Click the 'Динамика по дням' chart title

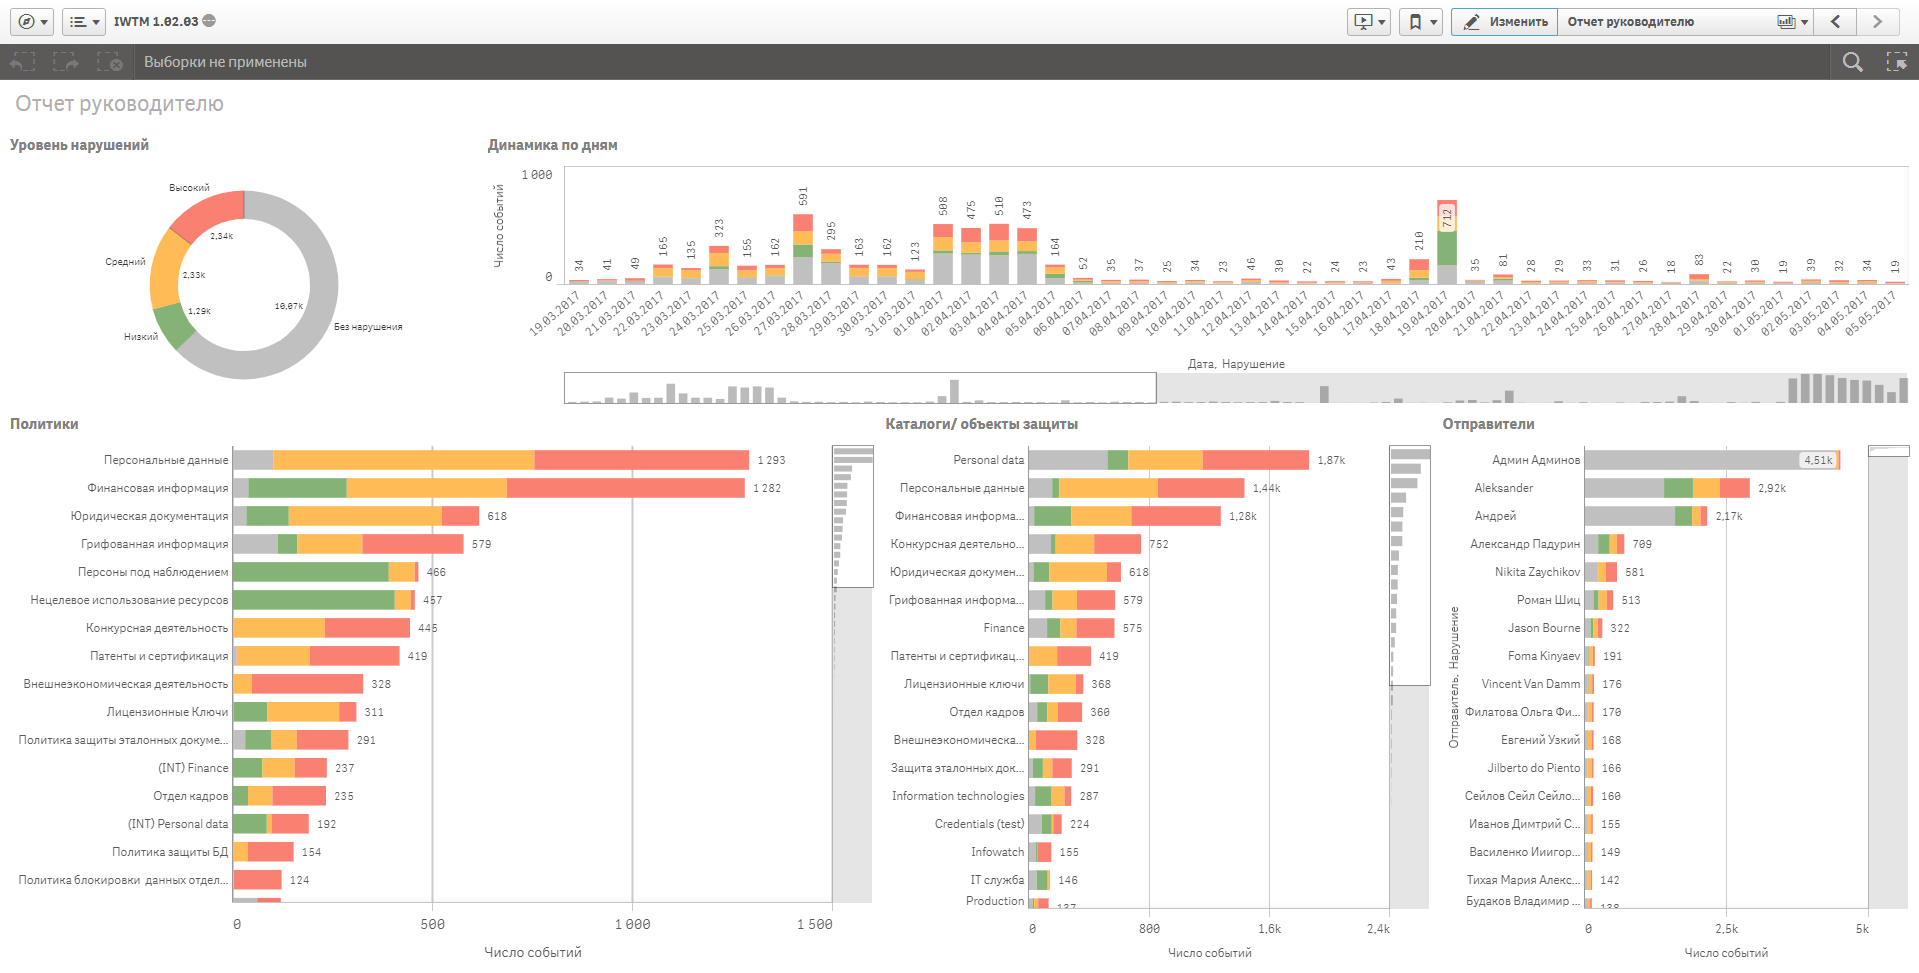point(552,145)
